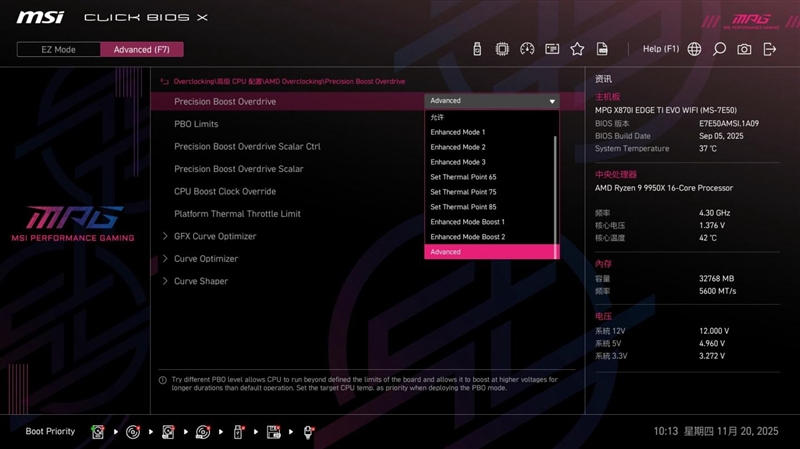Open the hardware monitor board icon
Image resolution: width=800 pixels, height=449 pixels.
552,49
